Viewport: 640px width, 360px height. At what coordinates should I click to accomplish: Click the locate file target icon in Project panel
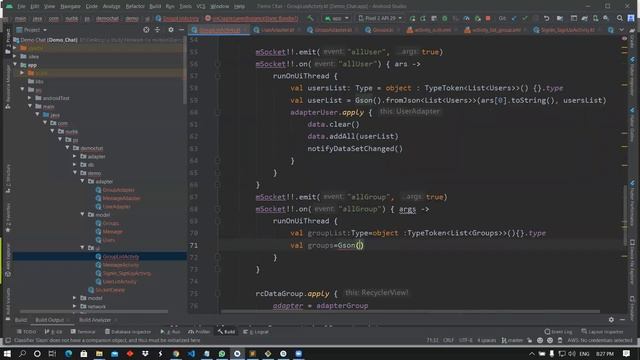pyautogui.click(x=146, y=30)
